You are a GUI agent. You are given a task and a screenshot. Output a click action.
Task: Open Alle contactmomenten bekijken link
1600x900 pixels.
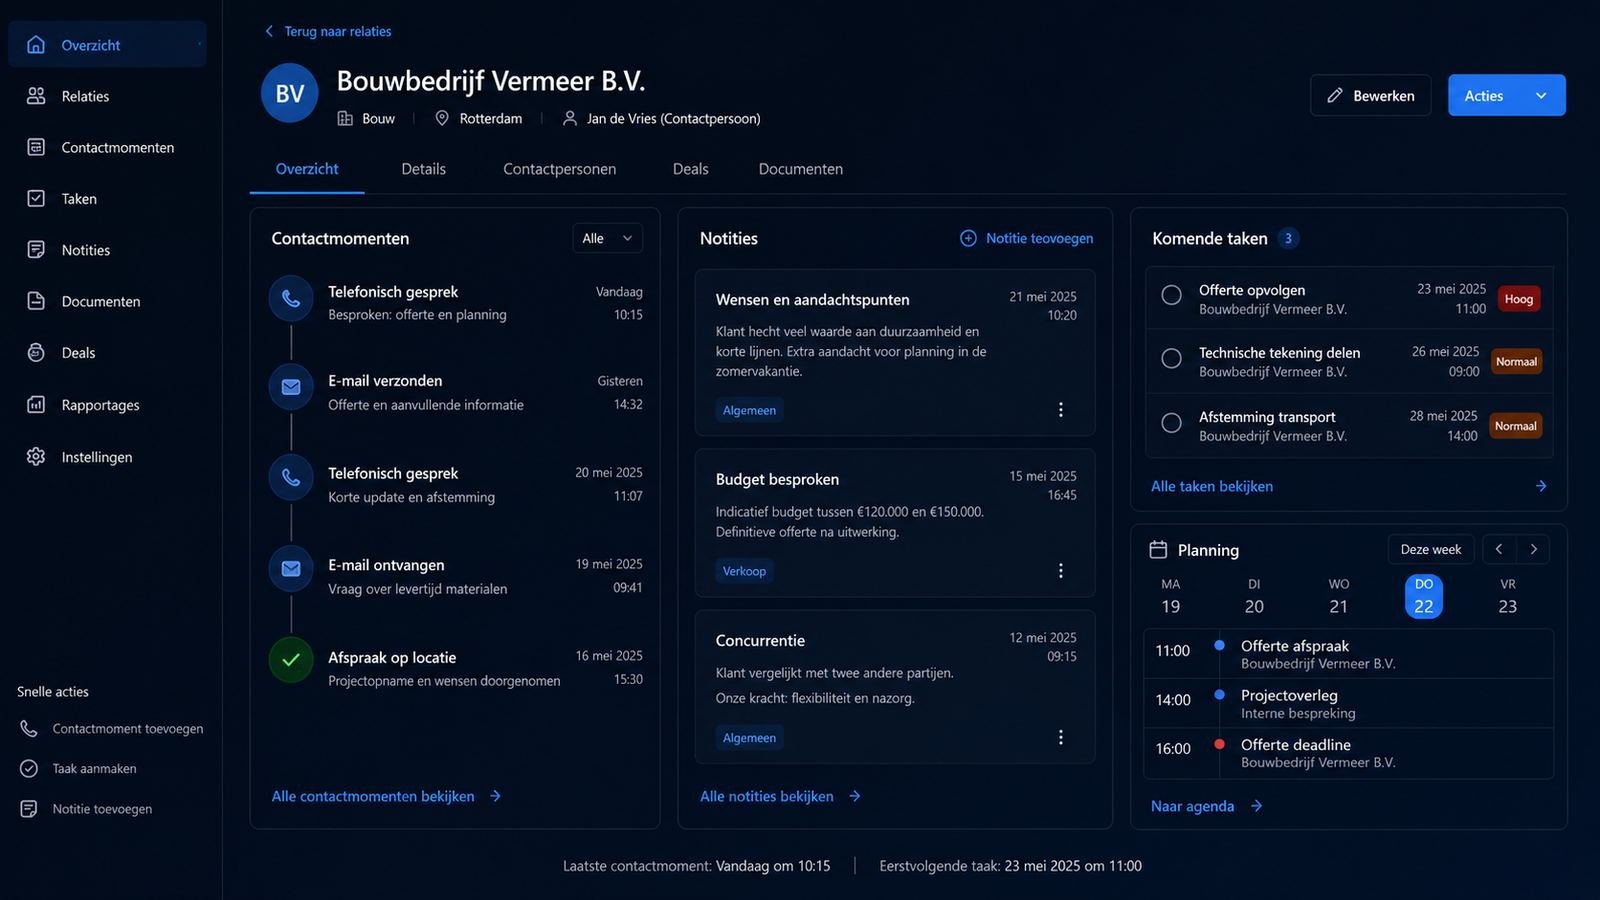point(387,796)
